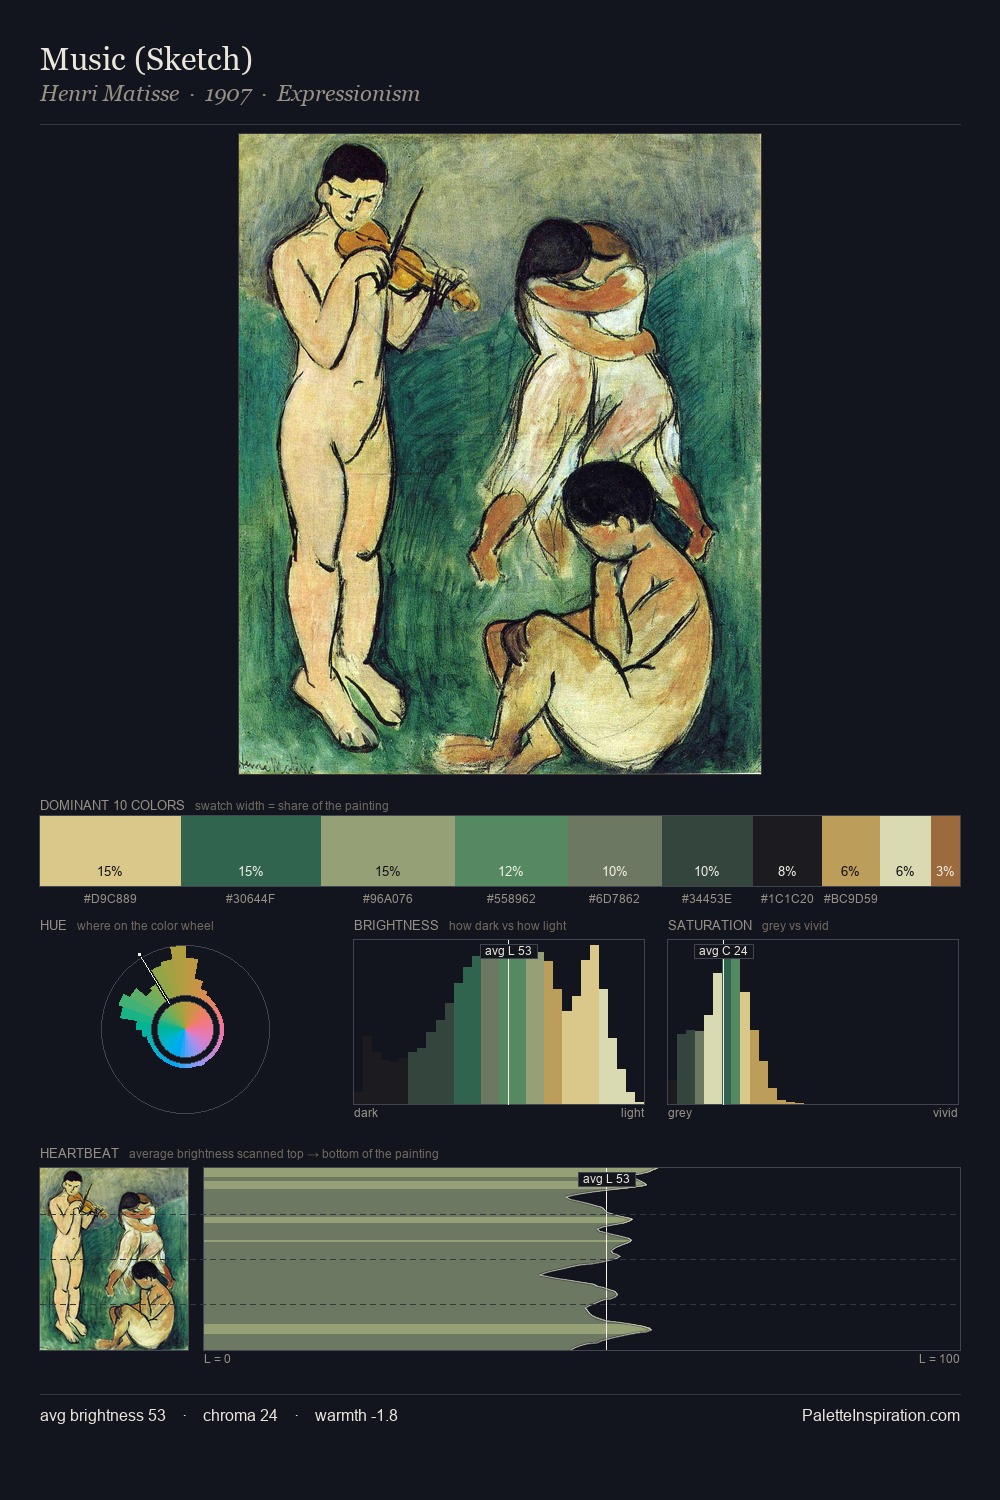This screenshot has width=1000, height=1500.
Task: Click the 'Music (Sketch)' title
Action: (146, 59)
